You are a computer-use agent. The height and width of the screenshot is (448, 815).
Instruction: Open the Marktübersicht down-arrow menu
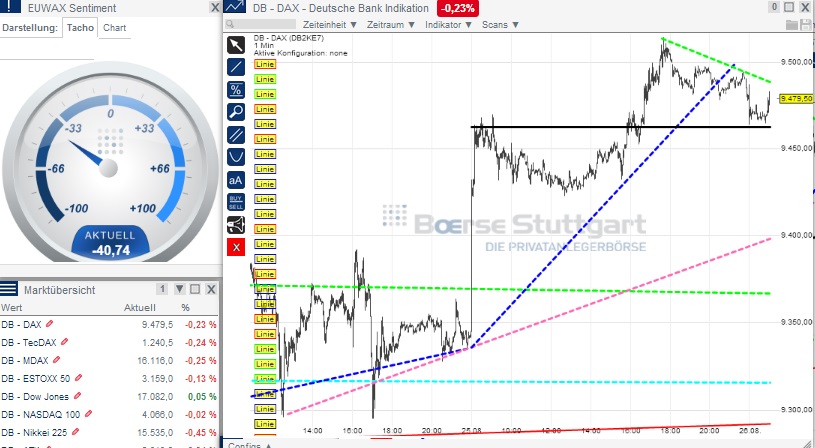tap(179, 289)
